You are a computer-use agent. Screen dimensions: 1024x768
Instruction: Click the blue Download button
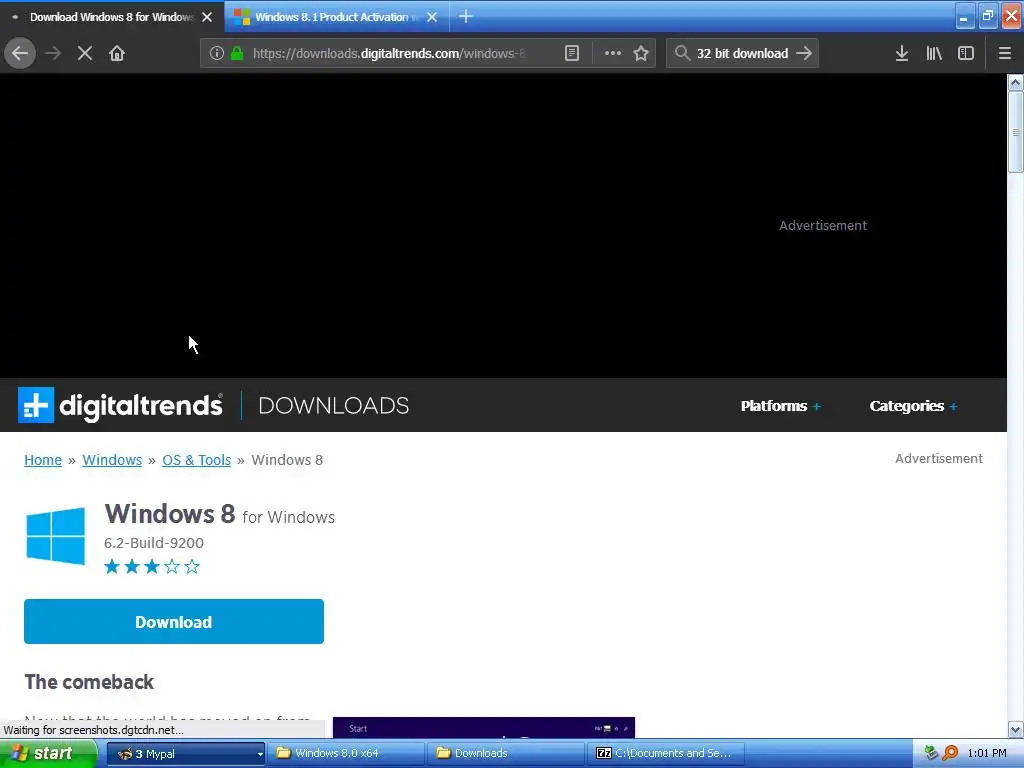[x=174, y=621]
